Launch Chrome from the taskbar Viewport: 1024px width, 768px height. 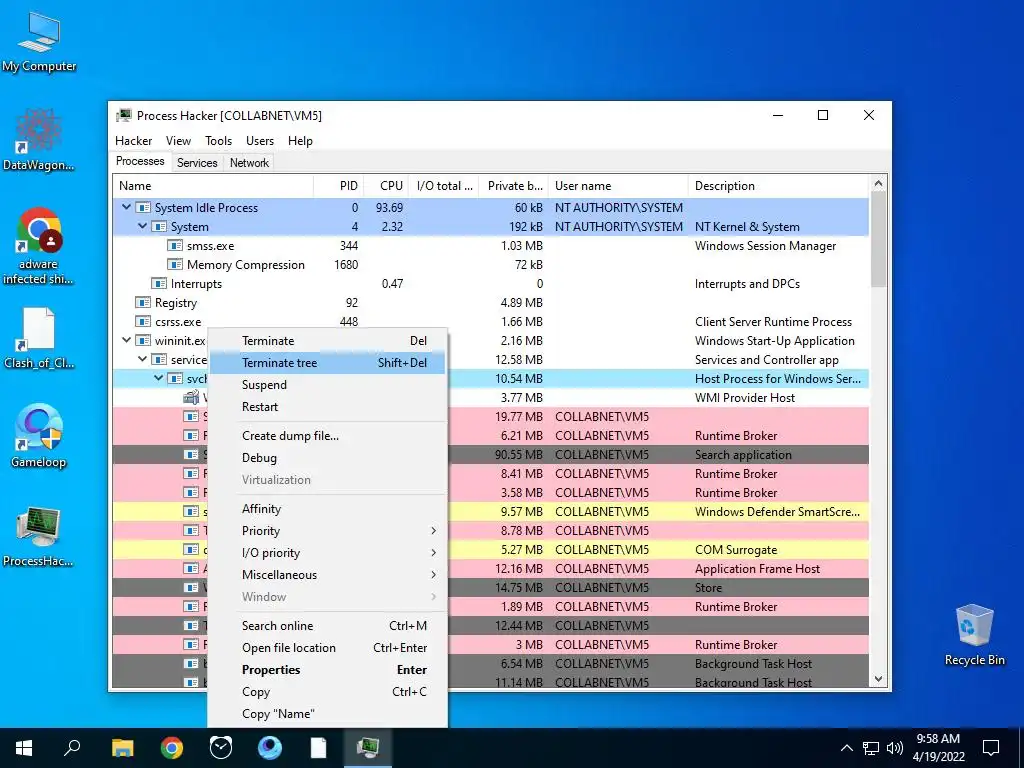coord(172,748)
